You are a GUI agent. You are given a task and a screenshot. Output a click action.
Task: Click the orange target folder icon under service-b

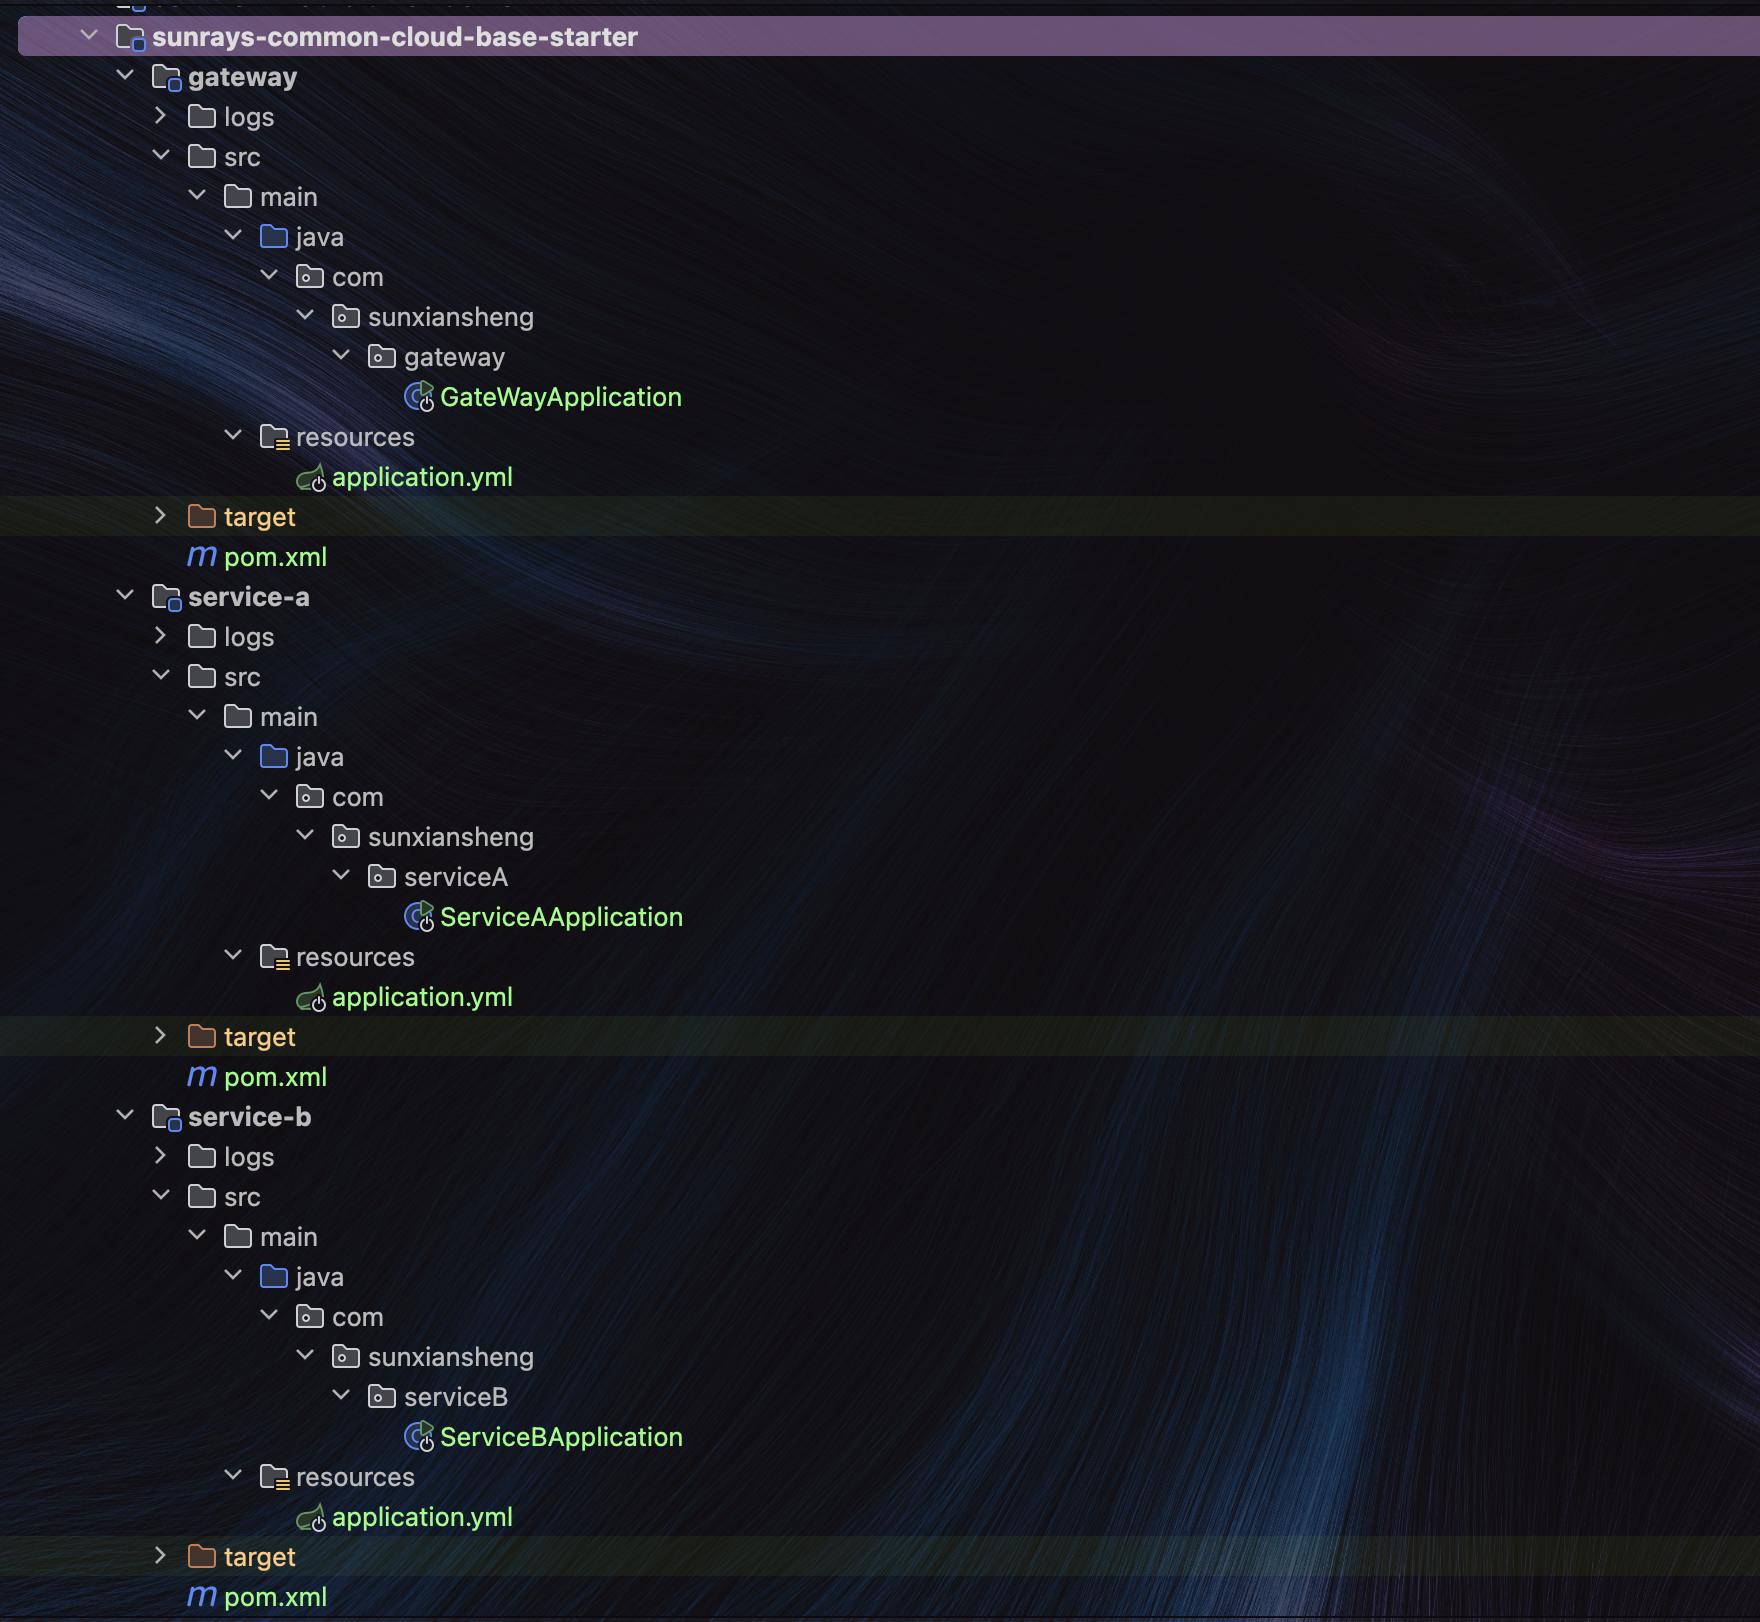202,1556
